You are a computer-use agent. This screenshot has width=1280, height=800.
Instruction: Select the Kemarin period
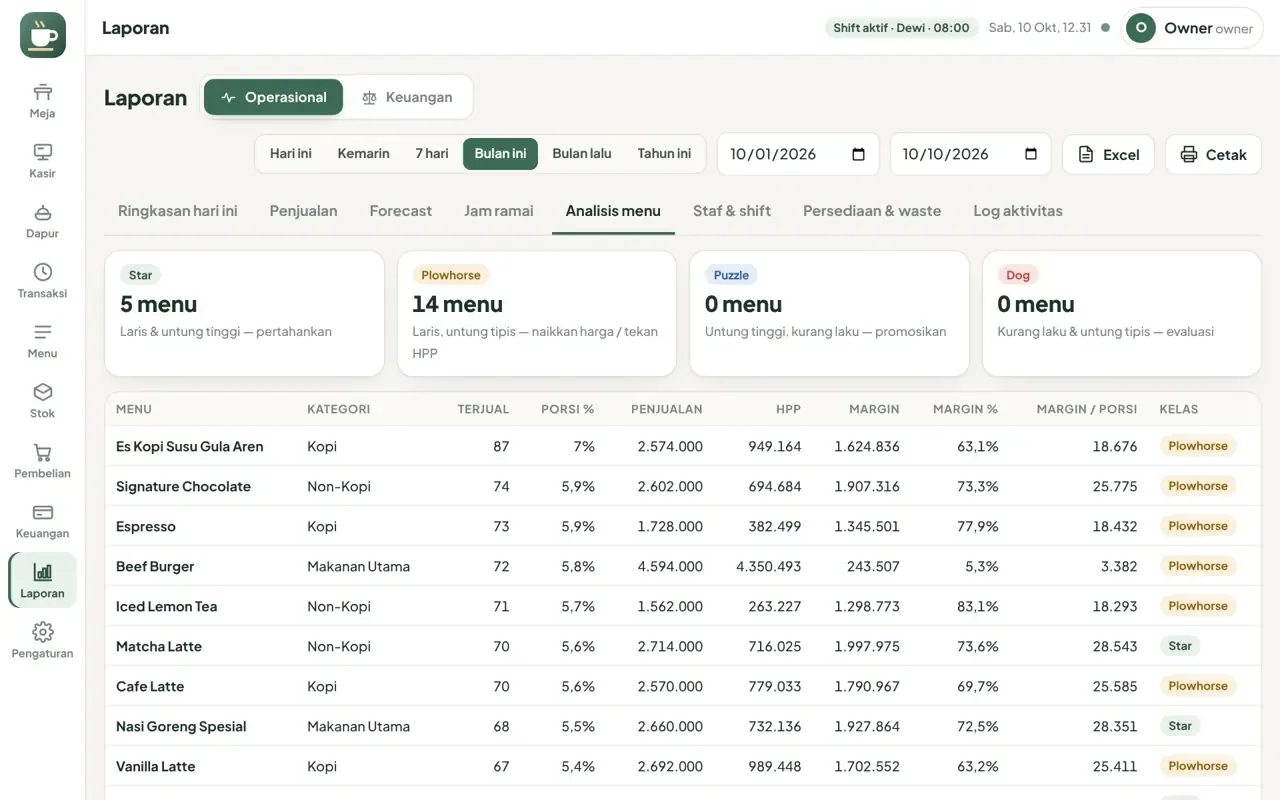pos(364,154)
